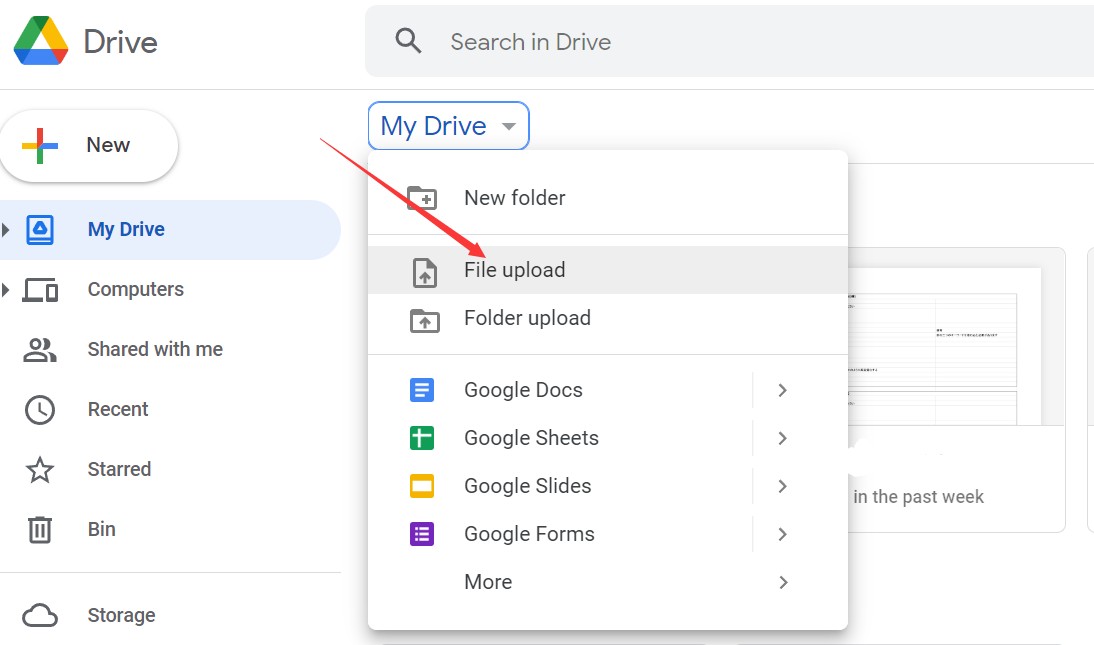The height and width of the screenshot is (645, 1094).
Task: Click the green Google Sheets icon
Action: 422,438
